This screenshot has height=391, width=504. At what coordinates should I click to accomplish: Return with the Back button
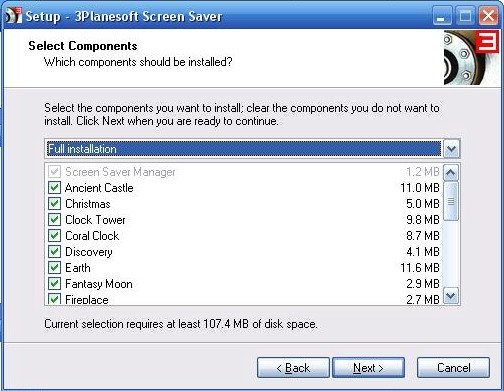pos(293,368)
